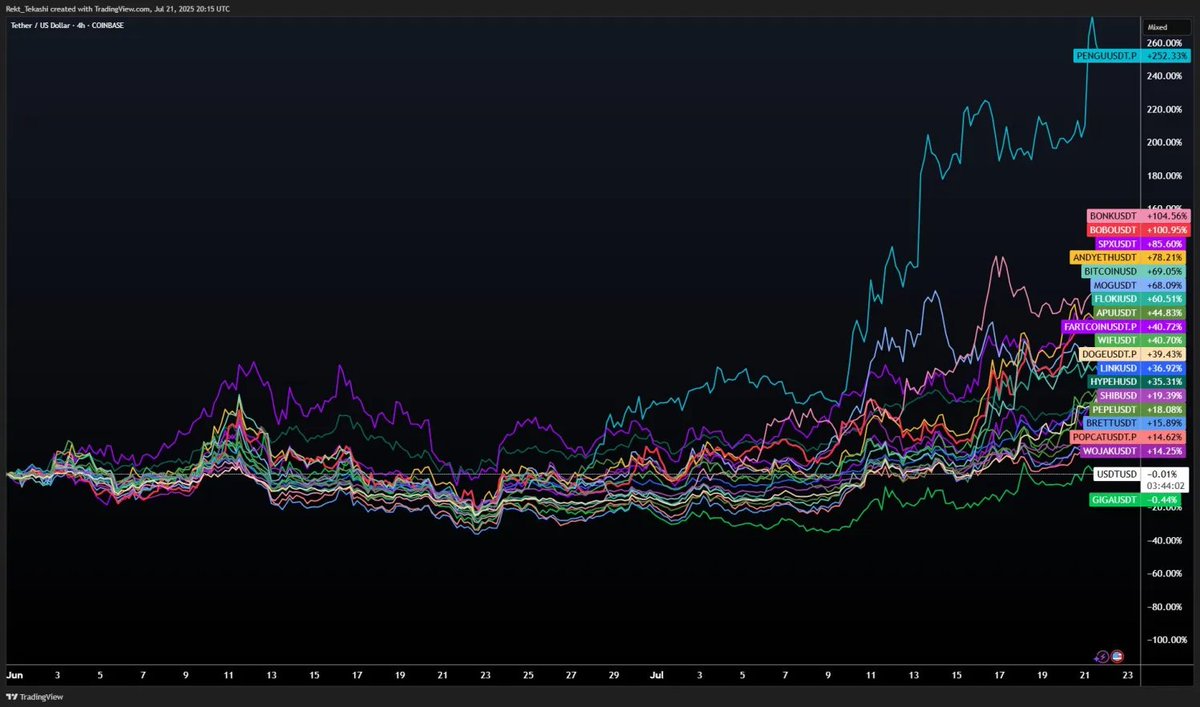Select the WIFUSDT price label
This screenshot has height=707, width=1200.
click(1119, 341)
